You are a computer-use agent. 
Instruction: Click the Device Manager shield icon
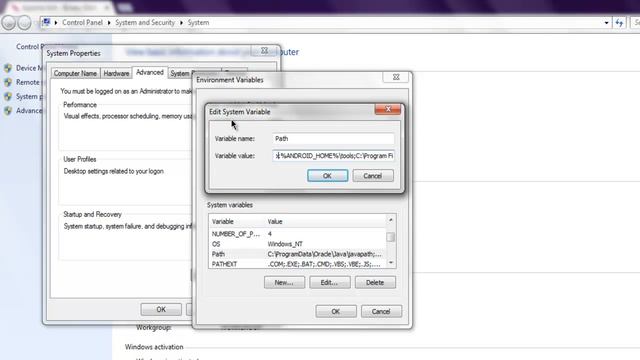click(x=8, y=68)
